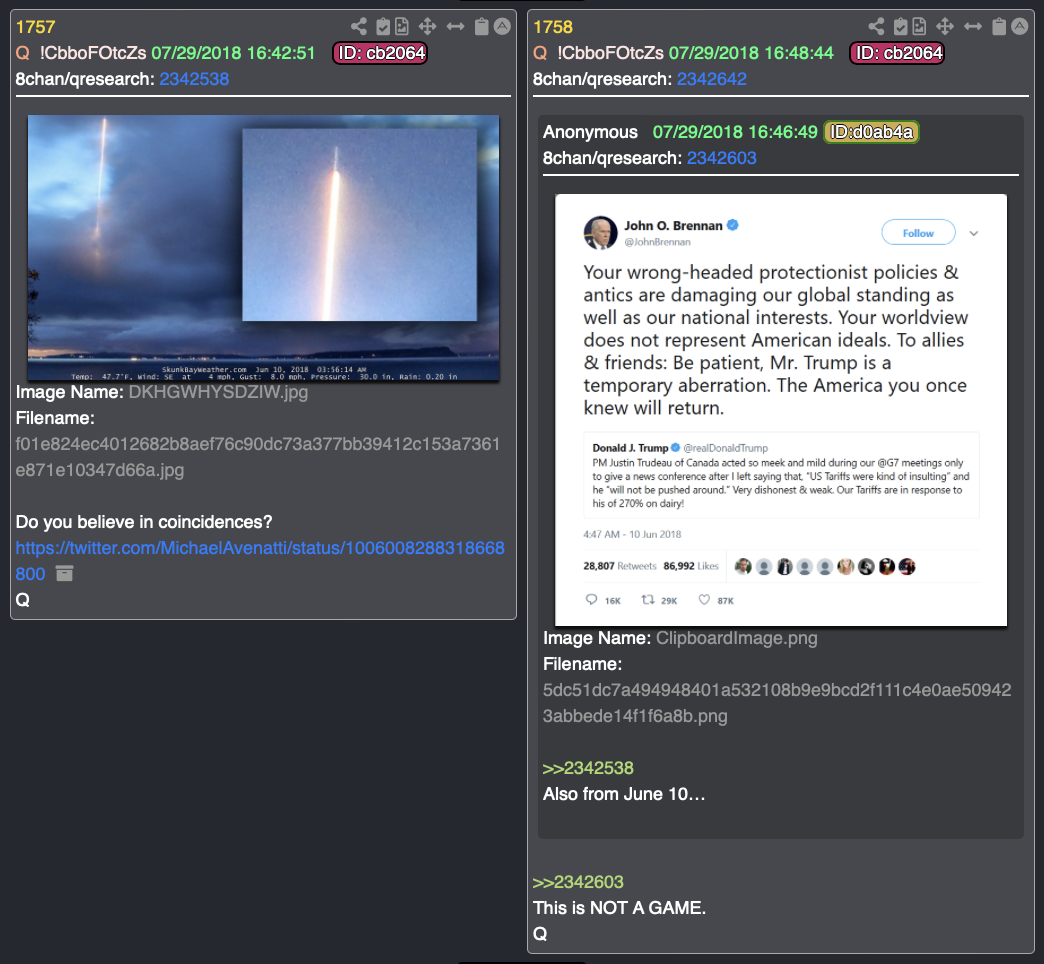Click the clipboard-check icon on post 1757

(x=383, y=27)
